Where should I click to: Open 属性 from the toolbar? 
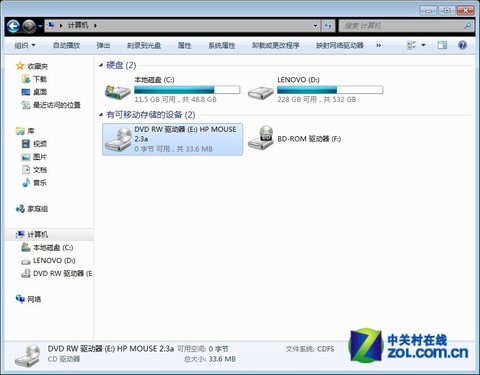click(x=184, y=45)
